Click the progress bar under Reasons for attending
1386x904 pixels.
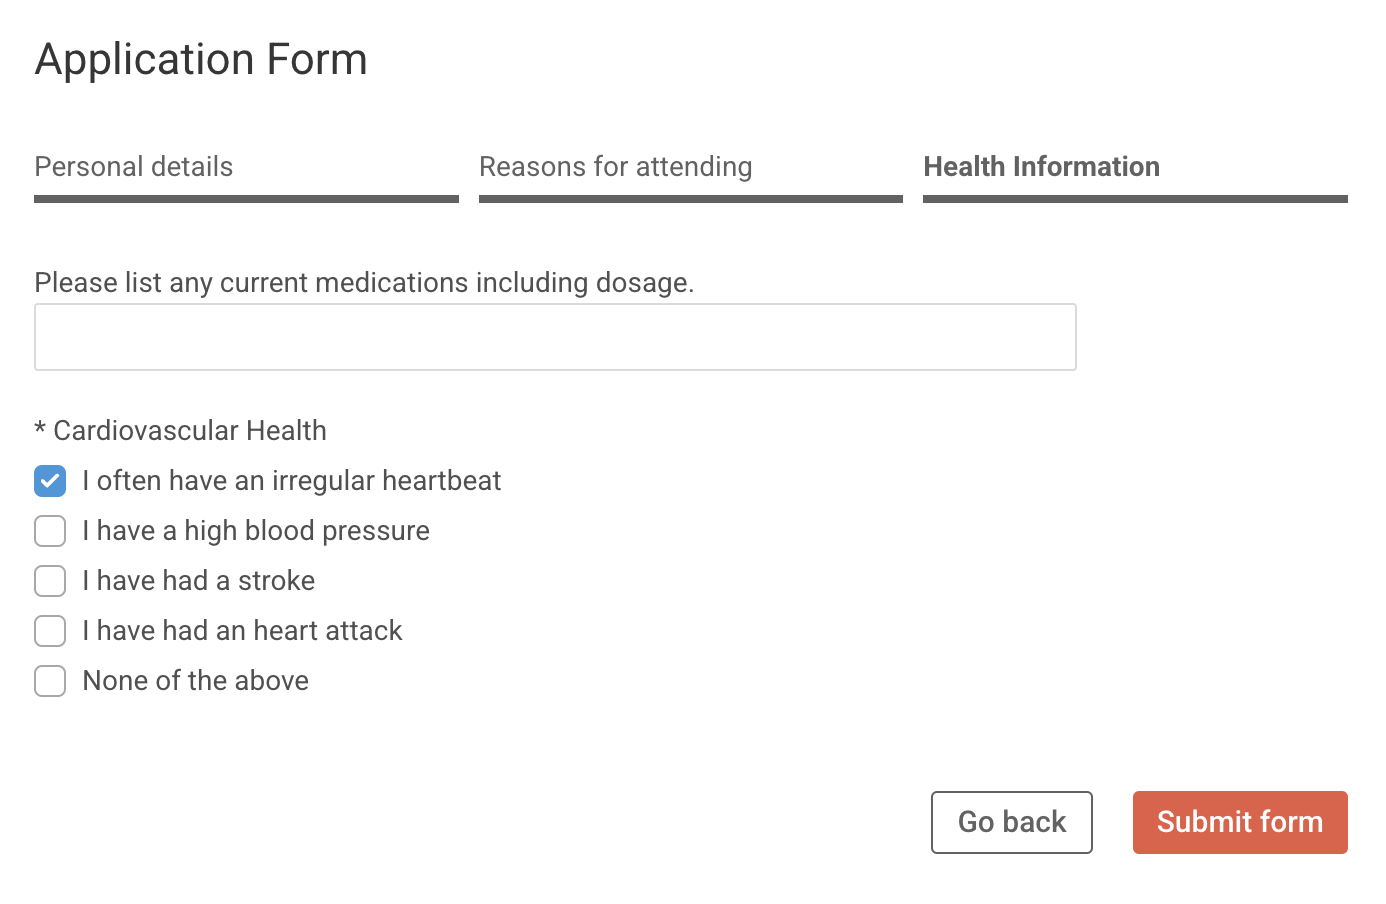coord(691,199)
